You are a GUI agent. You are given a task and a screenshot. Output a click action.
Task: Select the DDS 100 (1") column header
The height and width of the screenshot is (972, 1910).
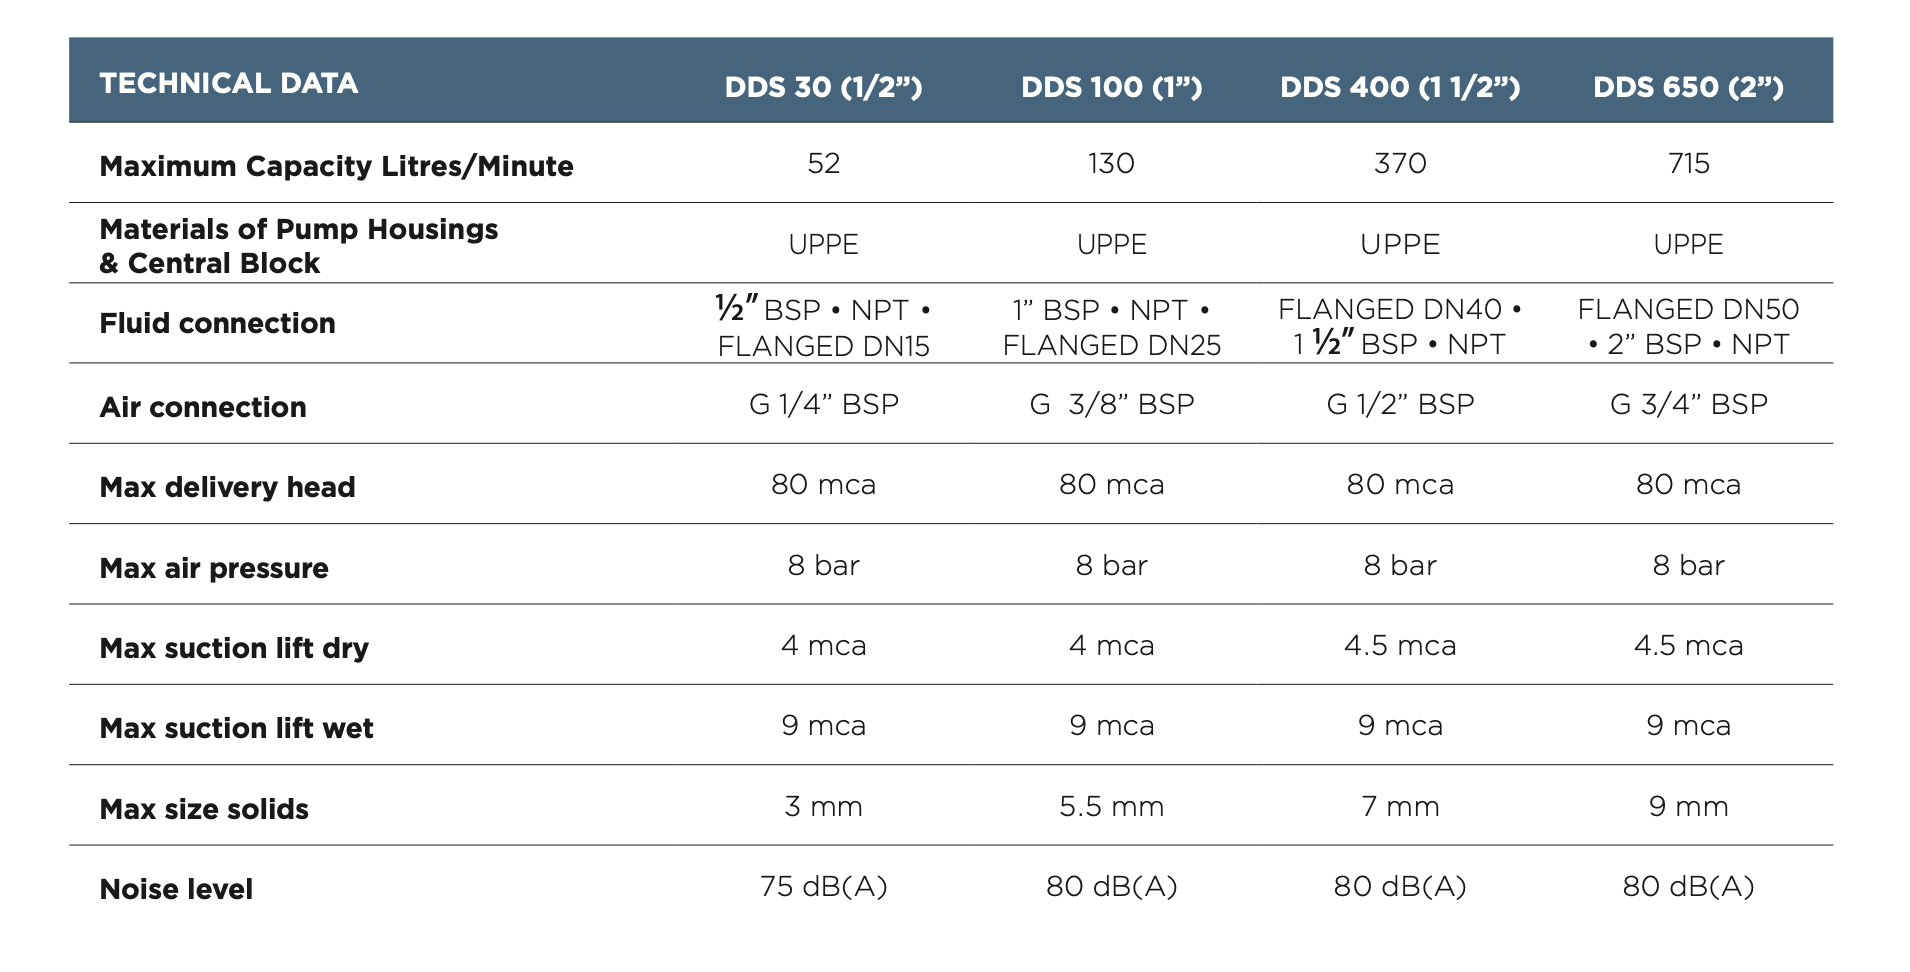[1111, 87]
